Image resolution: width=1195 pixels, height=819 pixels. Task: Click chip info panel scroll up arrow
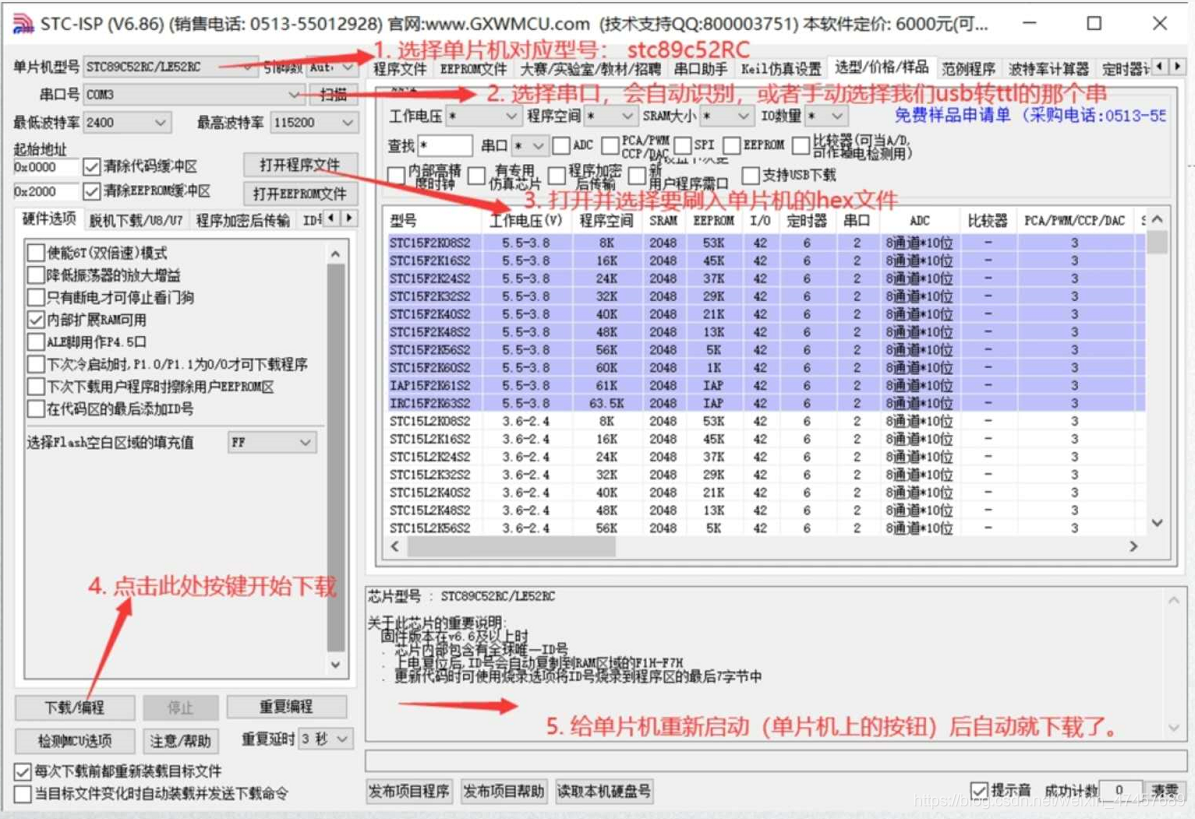(x=1174, y=601)
